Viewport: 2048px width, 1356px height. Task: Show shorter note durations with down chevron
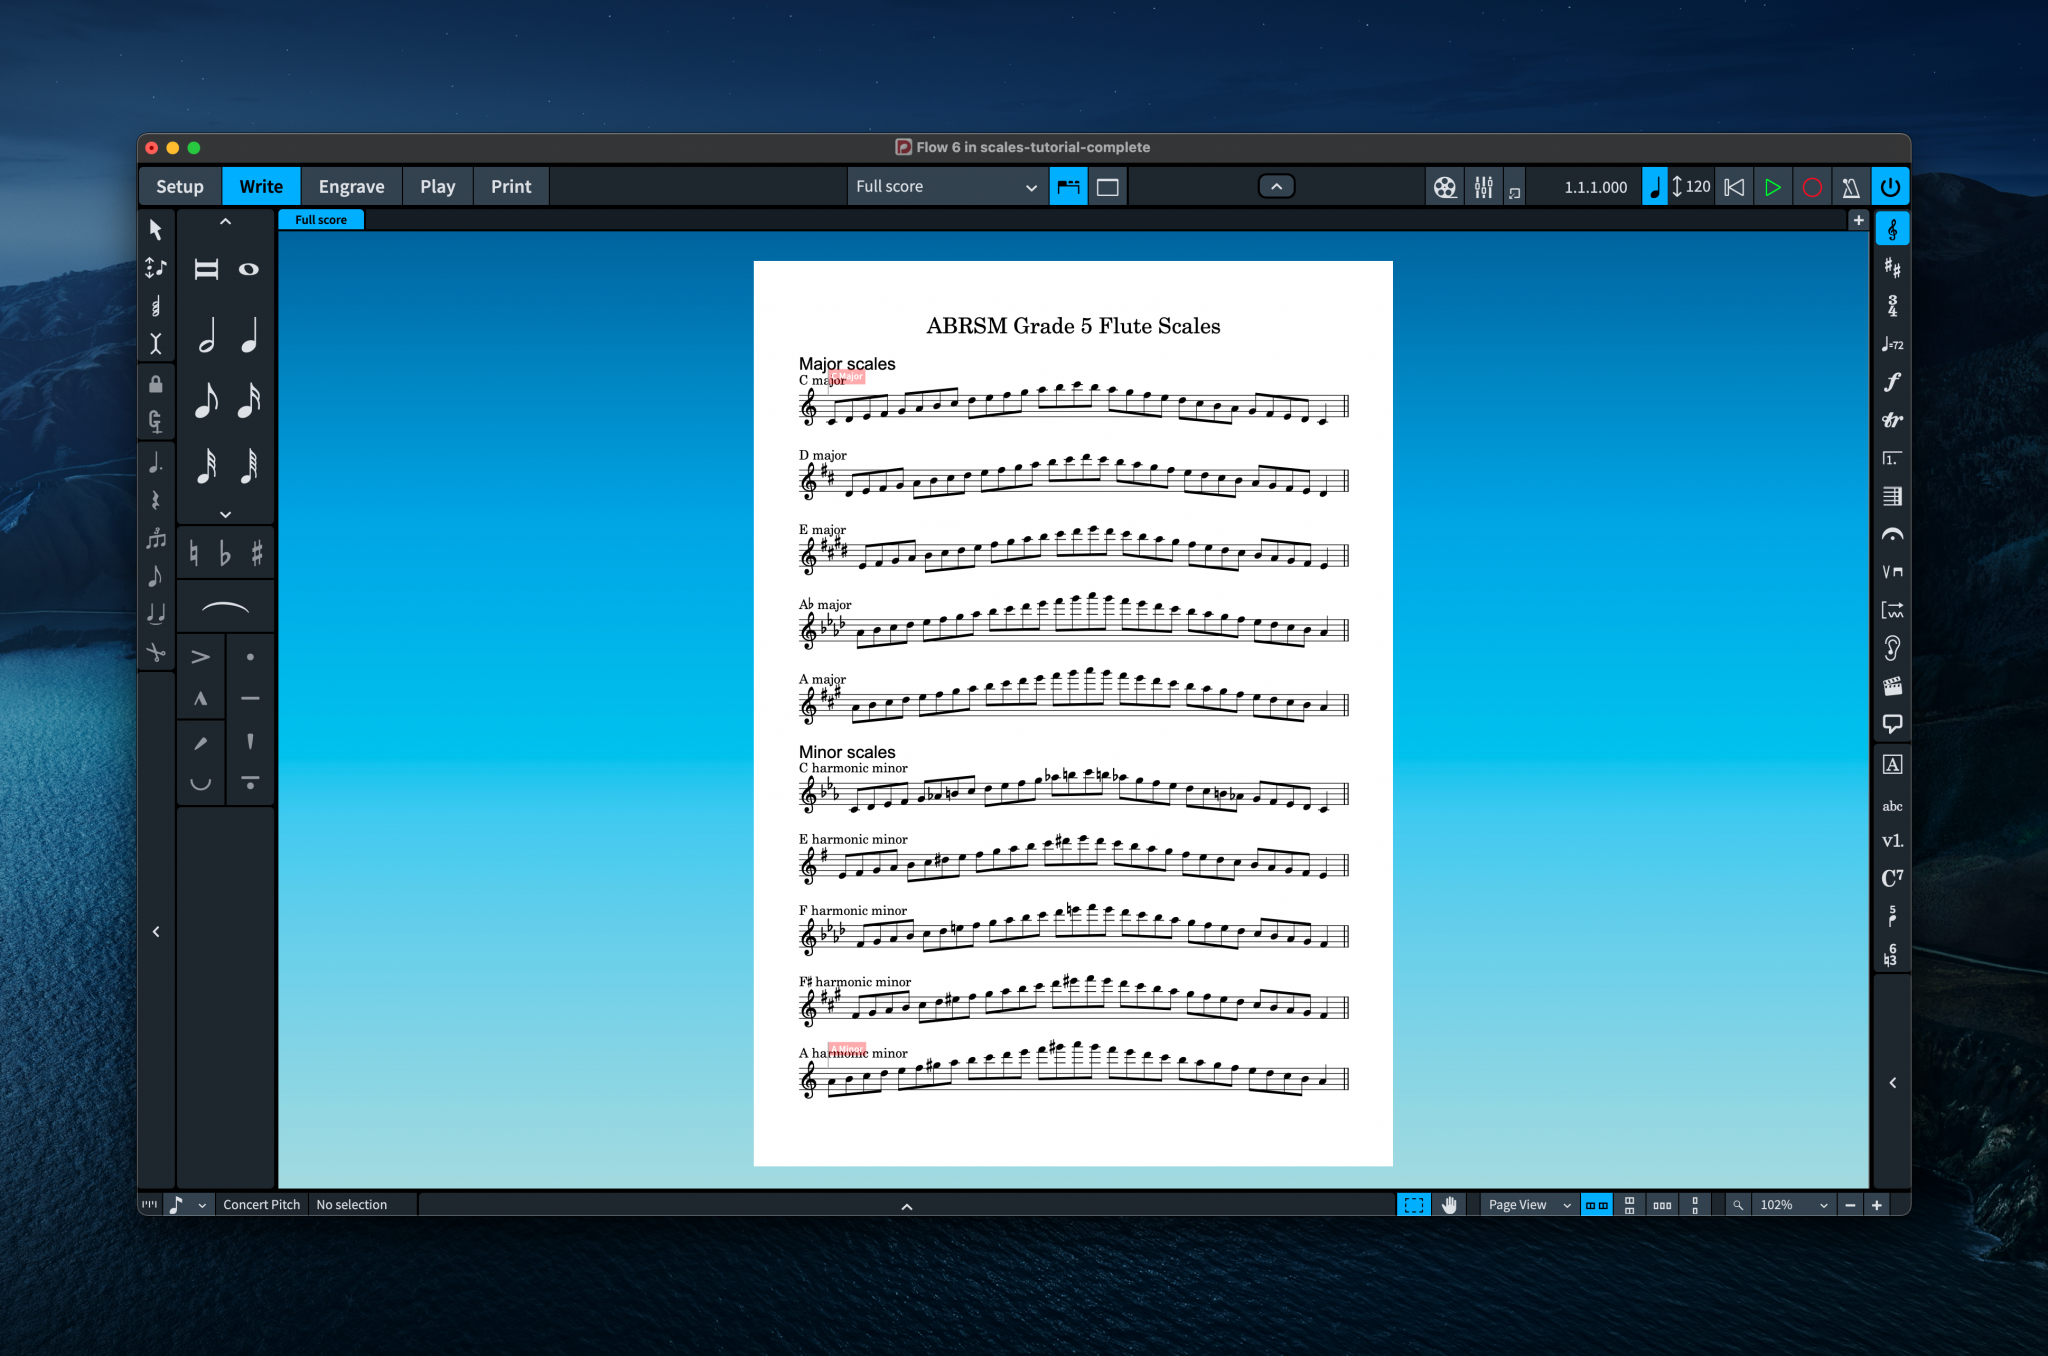pos(226,514)
